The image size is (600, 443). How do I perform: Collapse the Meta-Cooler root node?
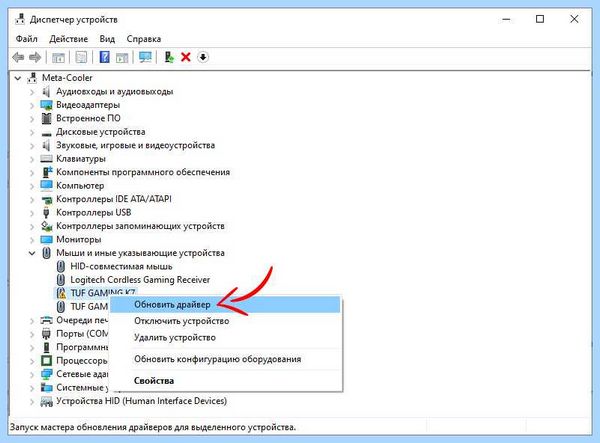18,78
